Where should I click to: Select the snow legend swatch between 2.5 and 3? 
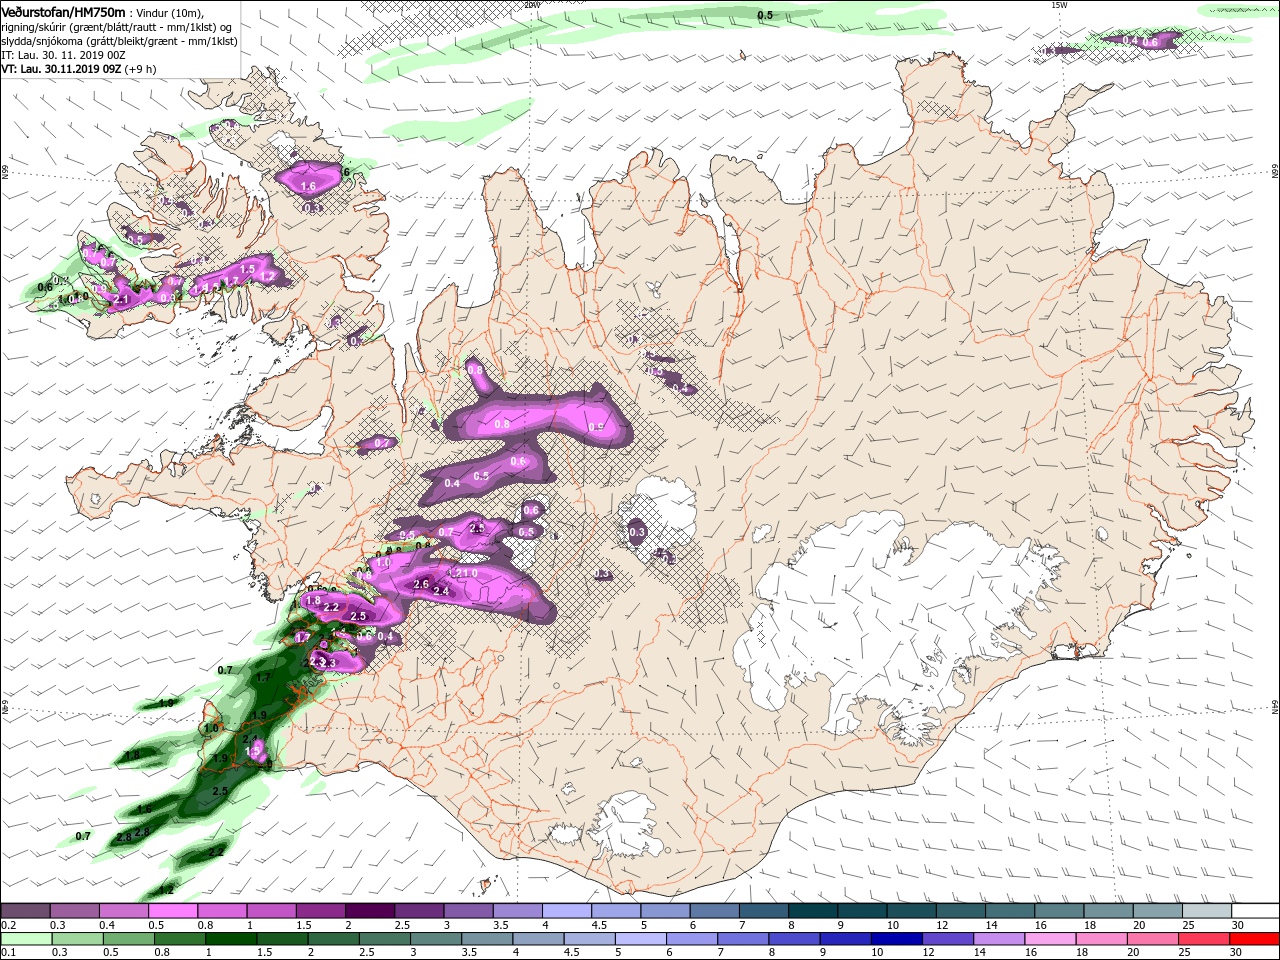point(418,911)
